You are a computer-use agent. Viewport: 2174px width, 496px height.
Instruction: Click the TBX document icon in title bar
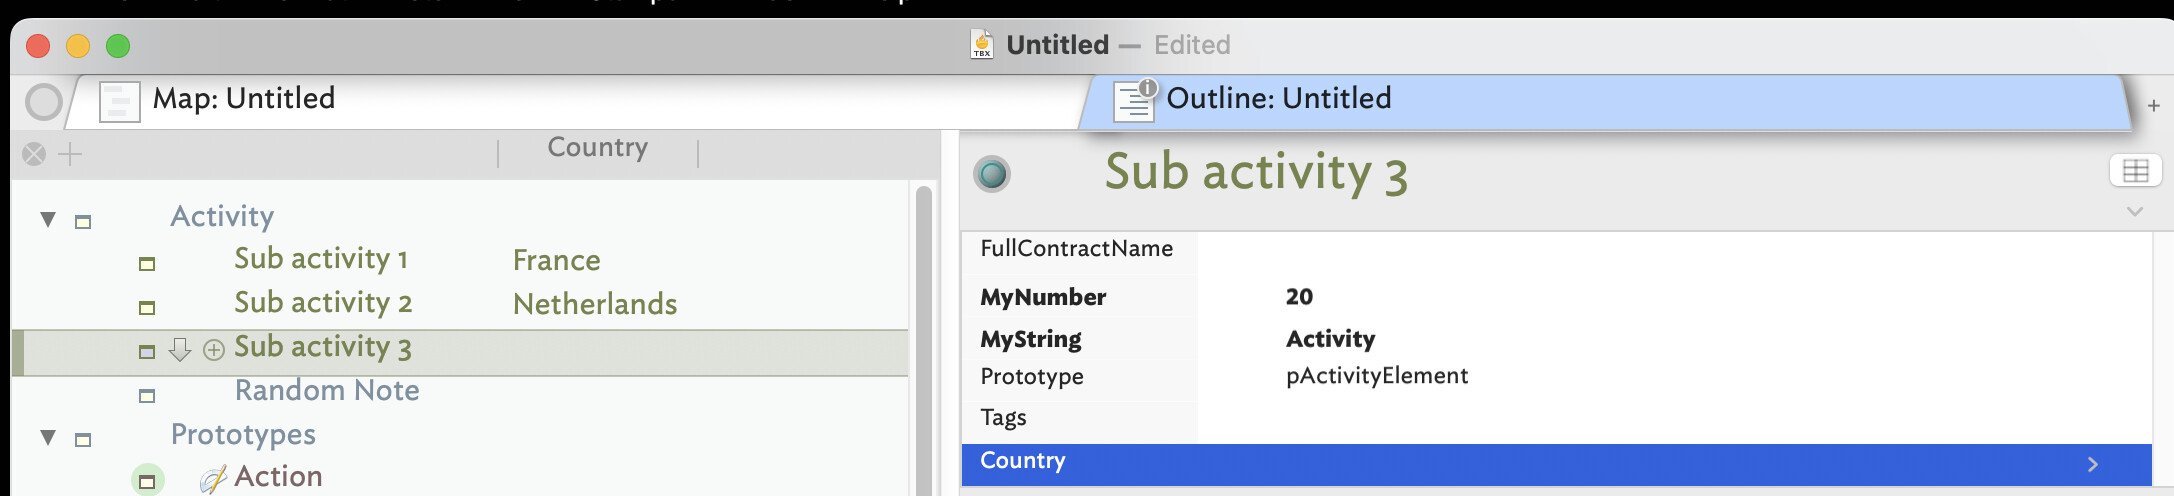(x=982, y=45)
